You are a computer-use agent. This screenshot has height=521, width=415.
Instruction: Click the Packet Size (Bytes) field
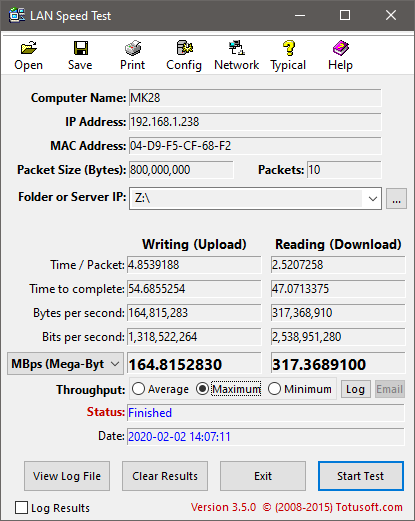(181, 170)
